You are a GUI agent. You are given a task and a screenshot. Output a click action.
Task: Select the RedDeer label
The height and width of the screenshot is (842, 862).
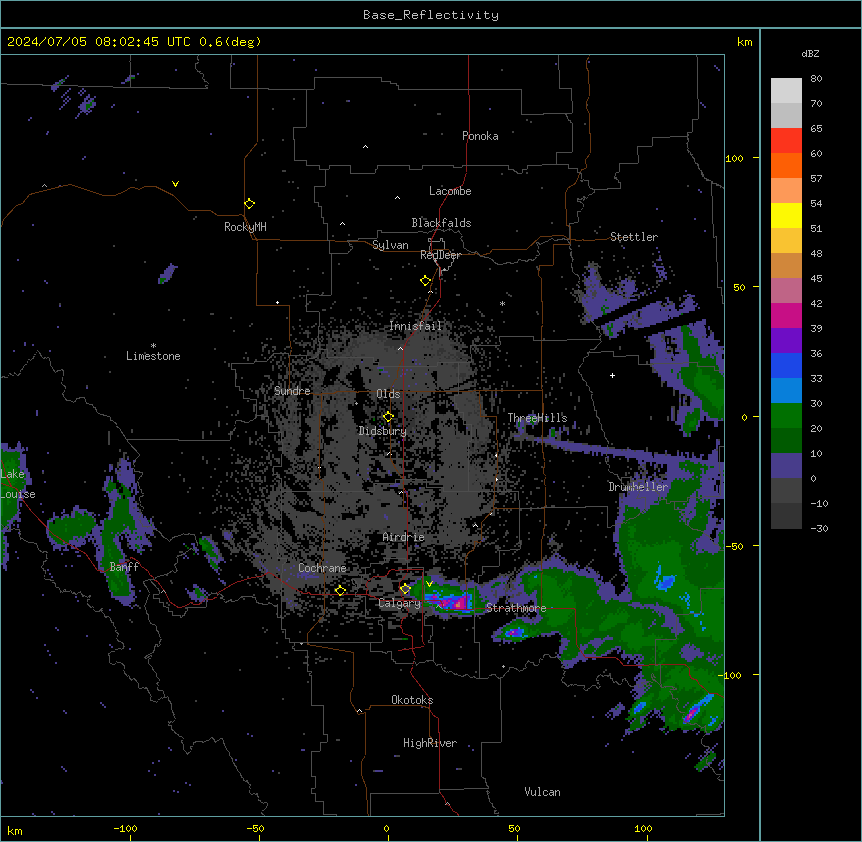click(440, 255)
